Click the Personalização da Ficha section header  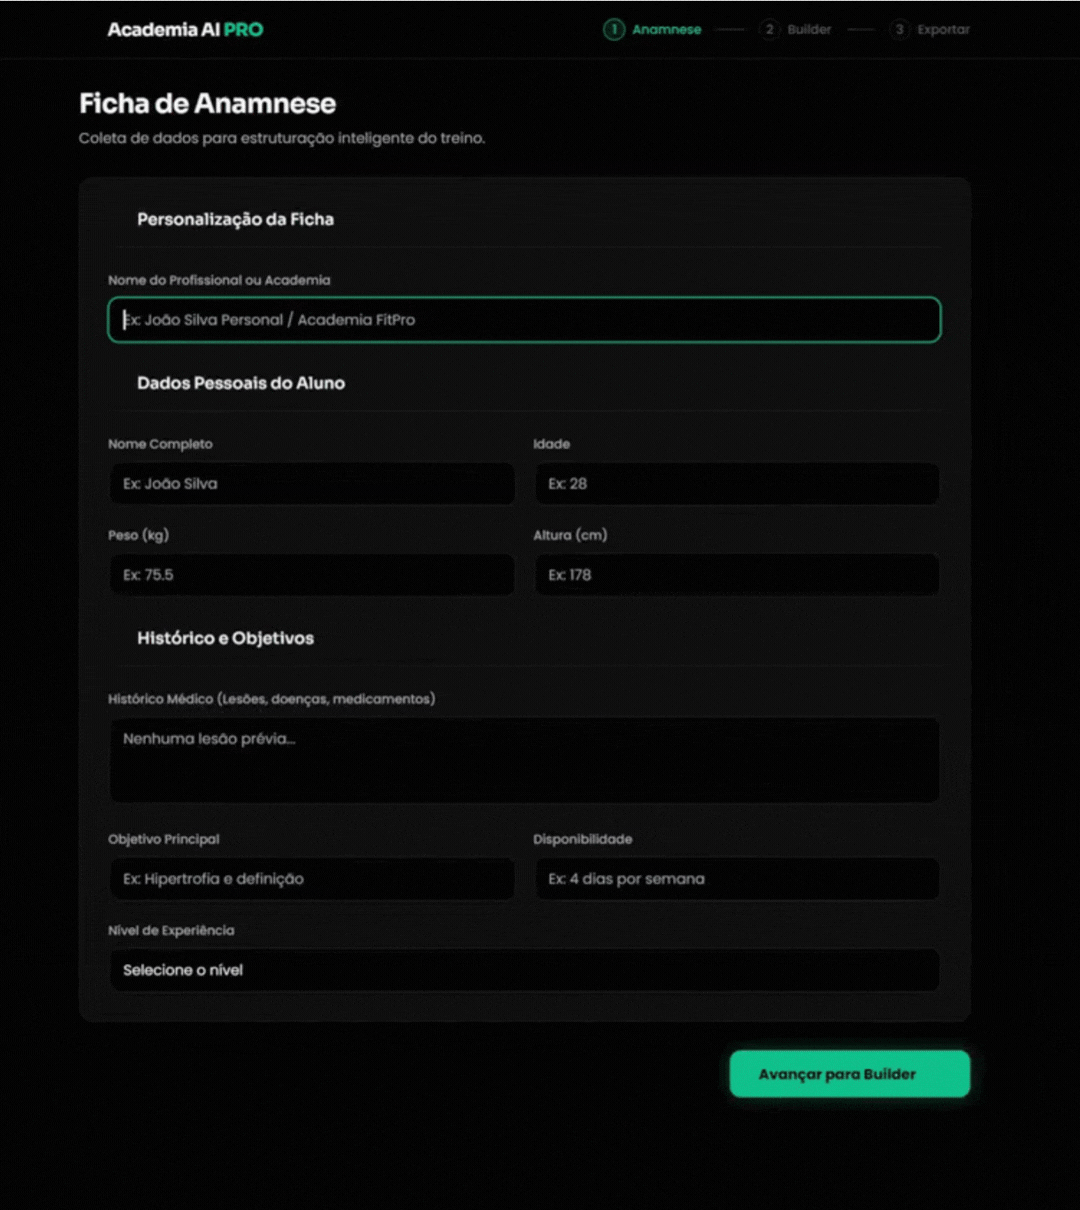pos(235,219)
